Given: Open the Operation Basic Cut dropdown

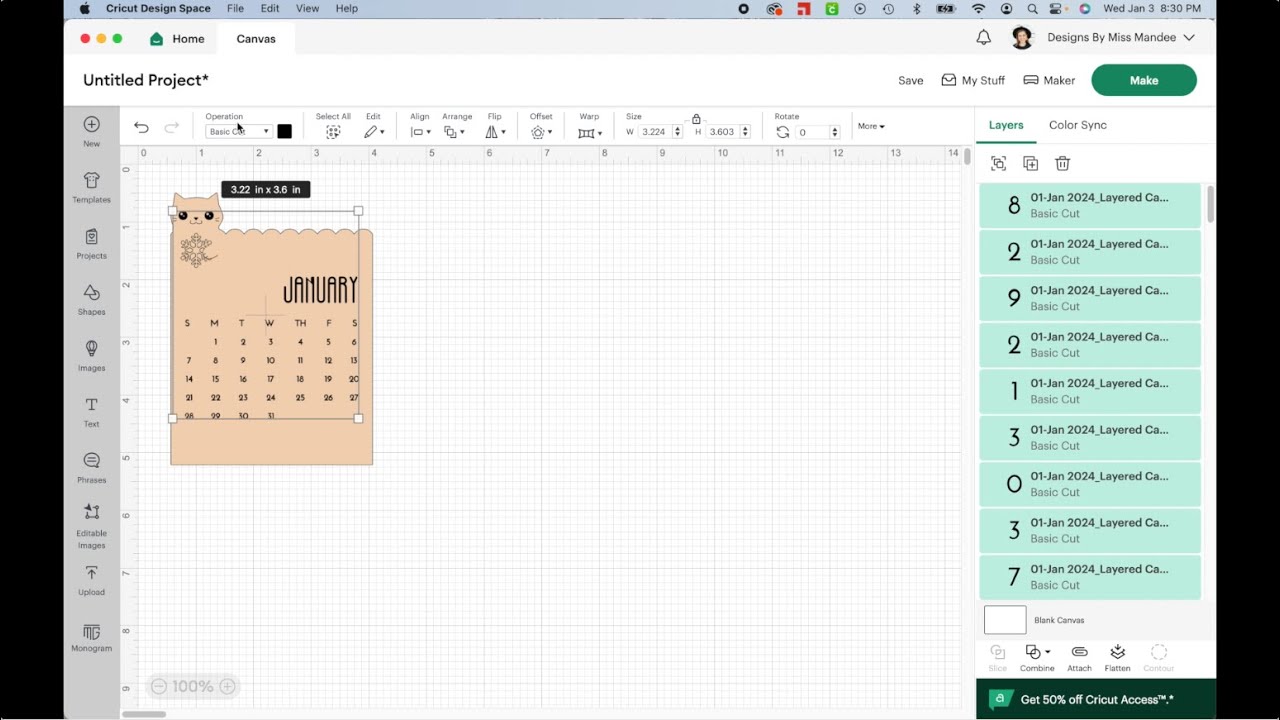Looking at the screenshot, I should [x=238, y=132].
